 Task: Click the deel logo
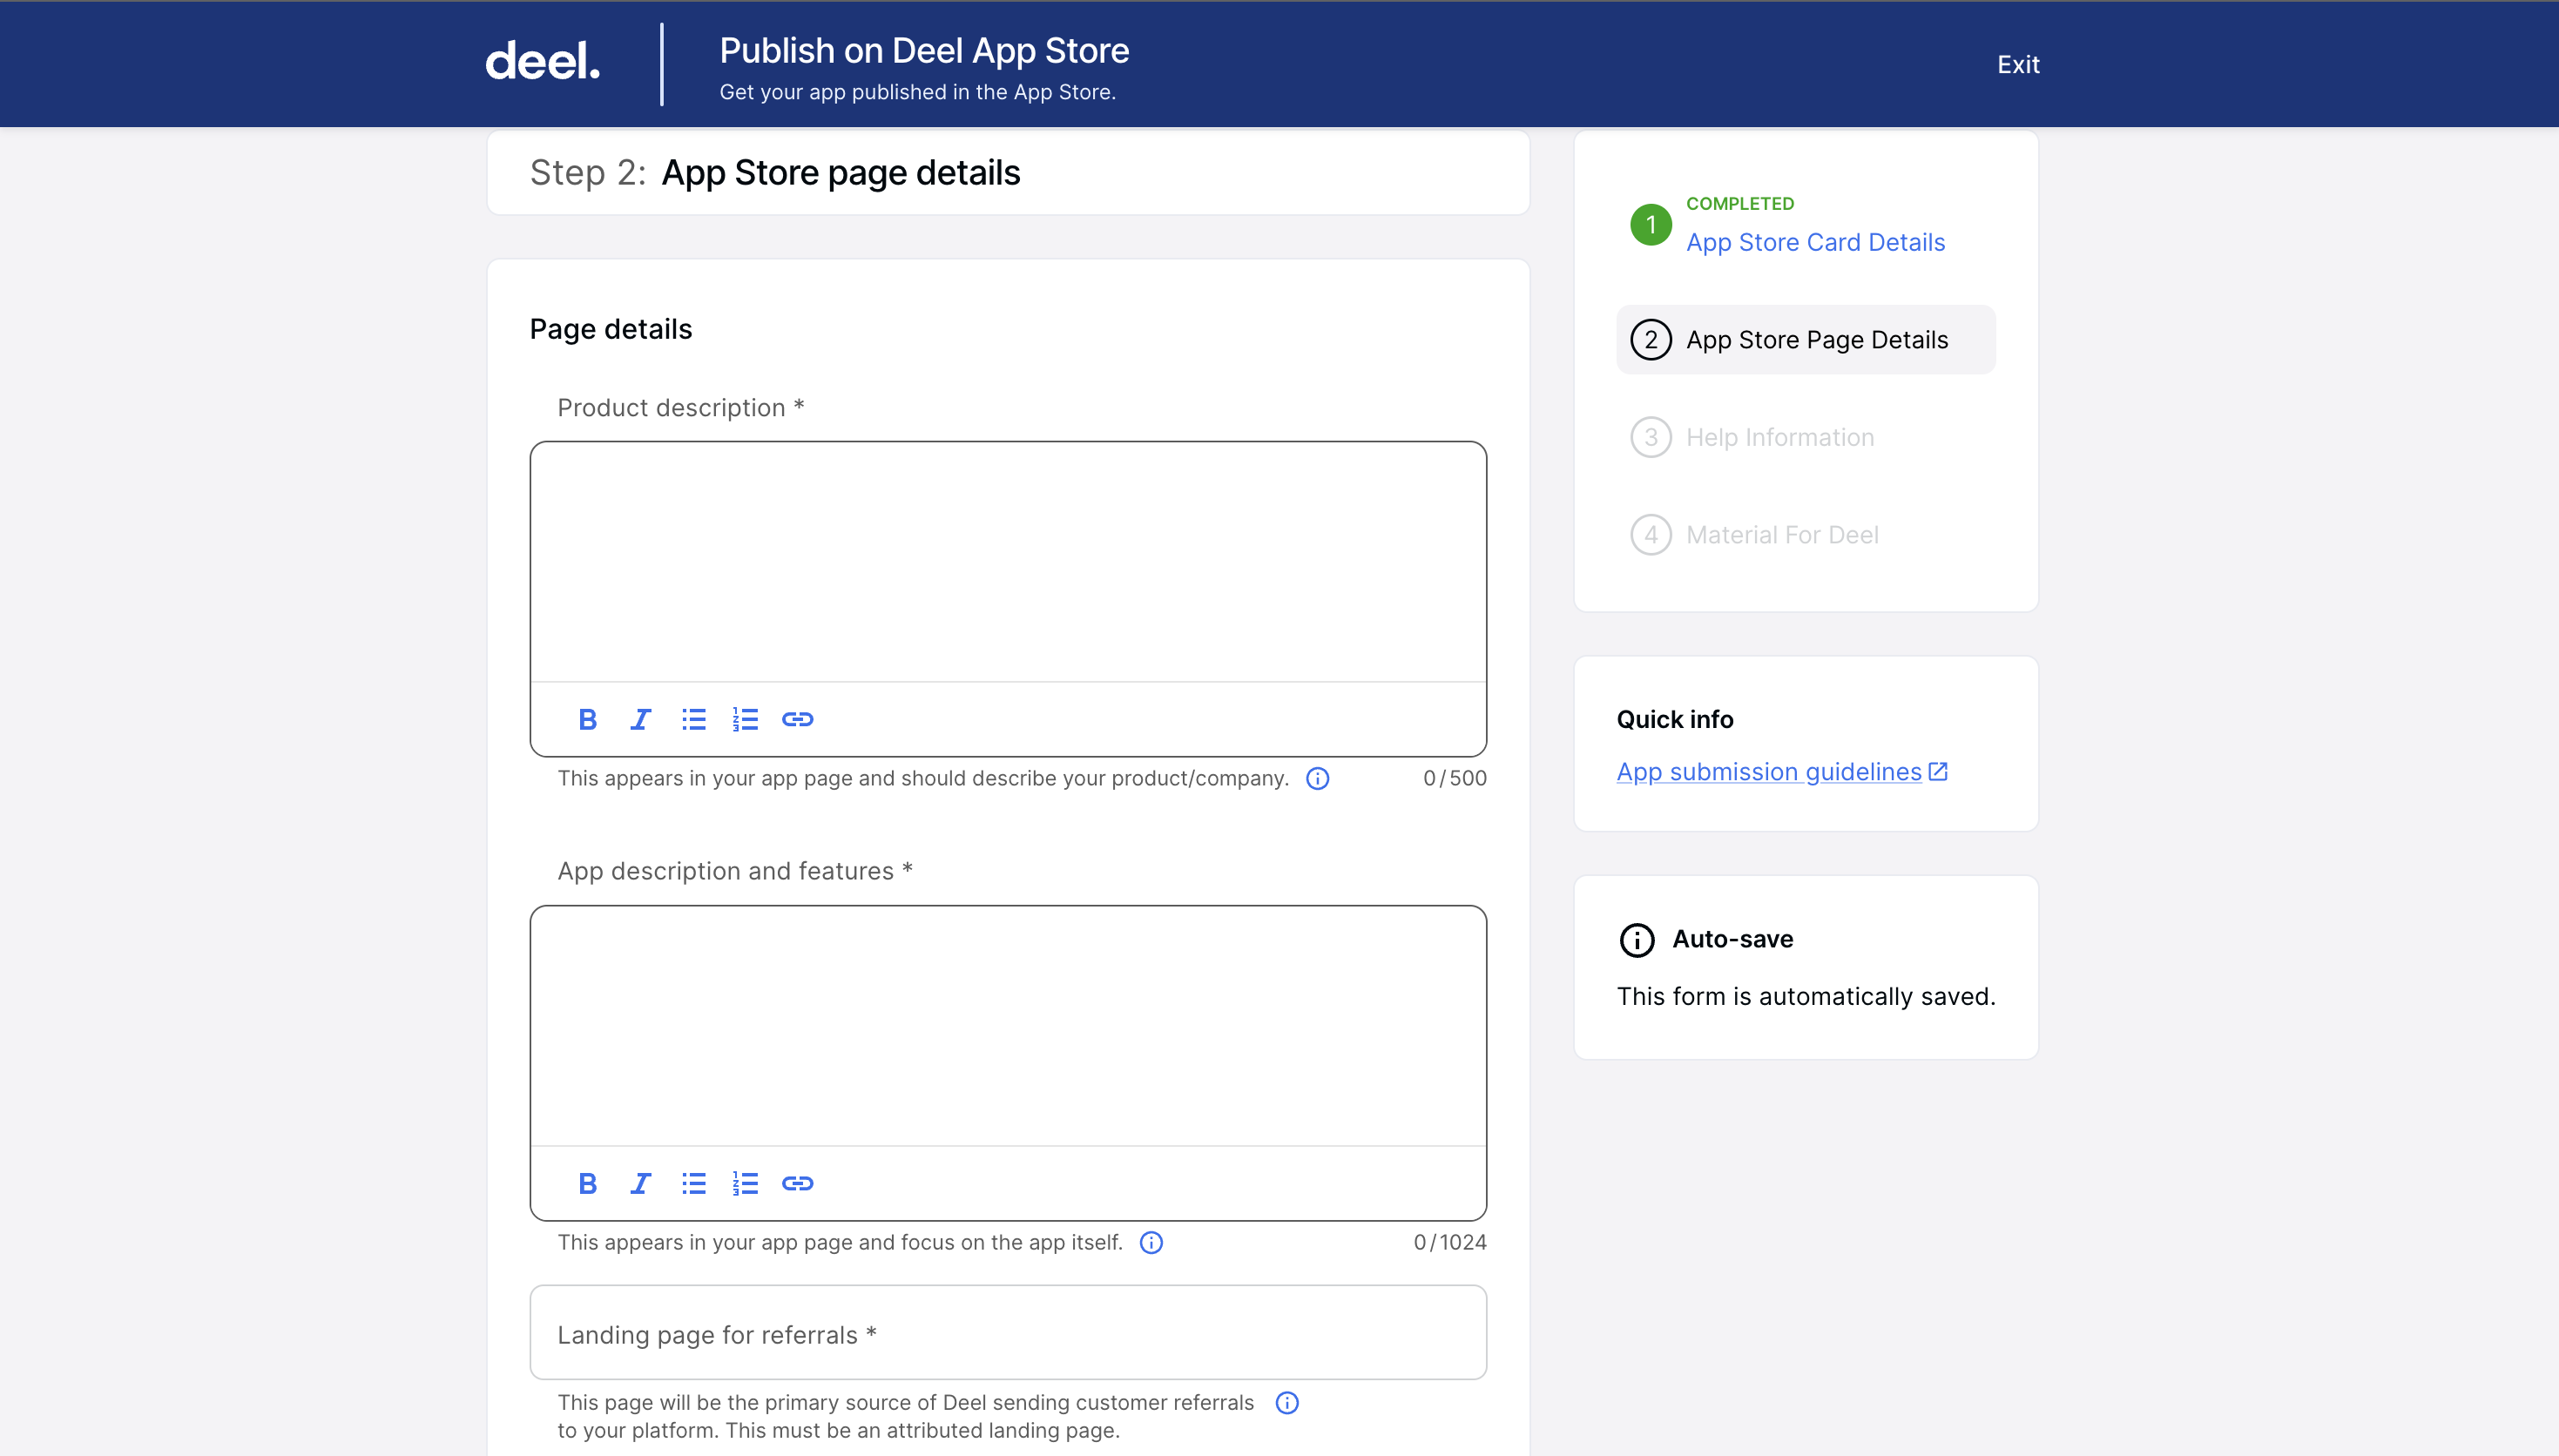tap(542, 62)
